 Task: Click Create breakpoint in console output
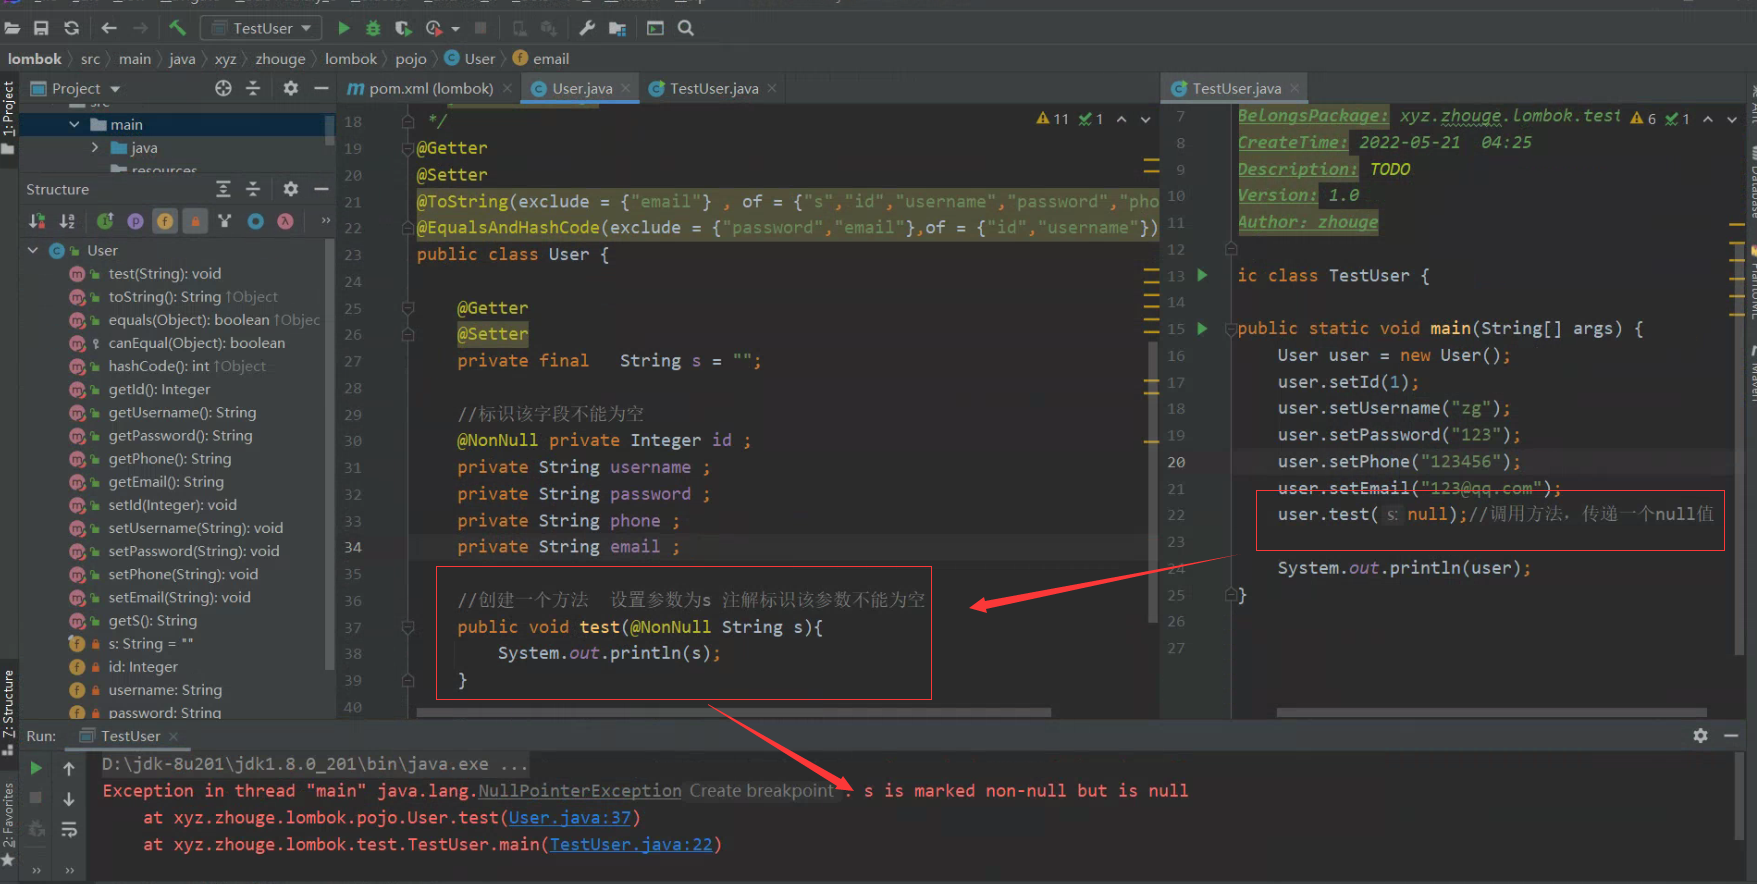tap(761, 791)
